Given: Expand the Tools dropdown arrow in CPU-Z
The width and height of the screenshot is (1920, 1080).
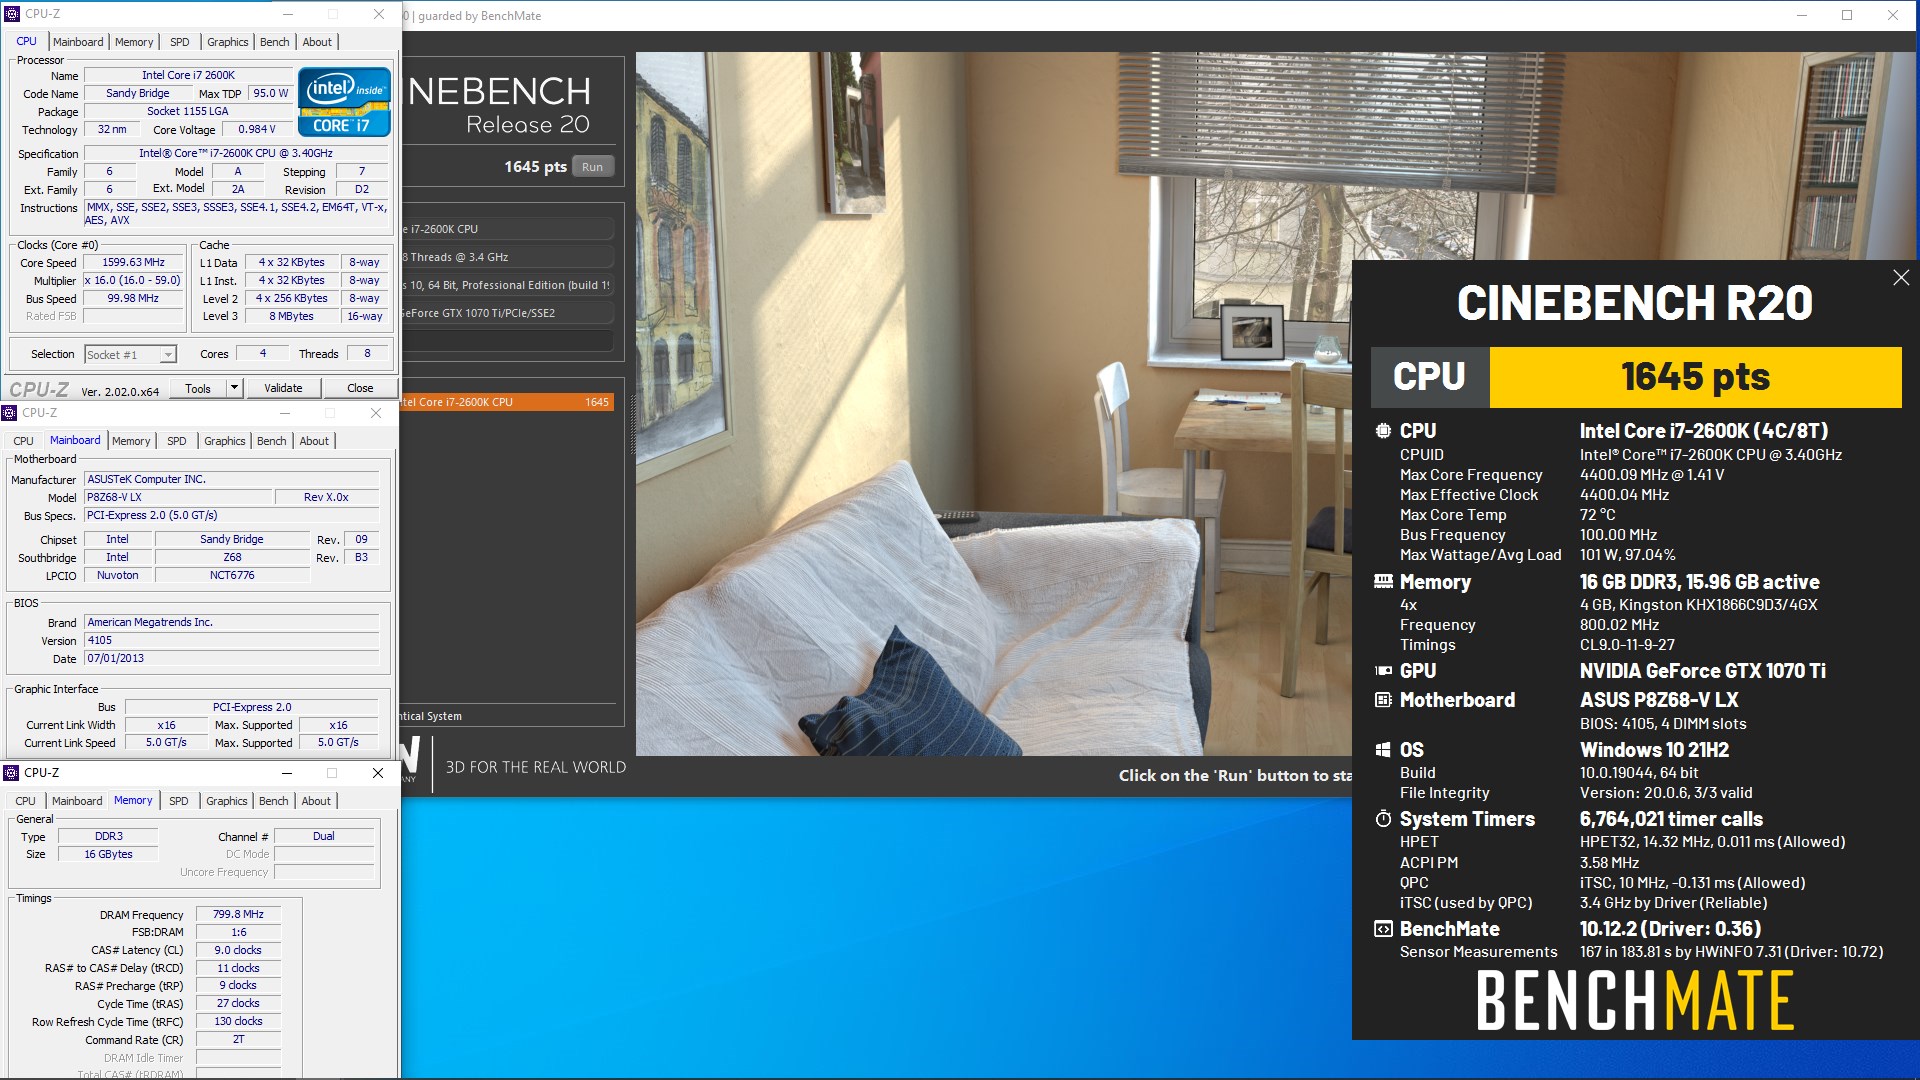Looking at the screenshot, I should tap(234, 388).
